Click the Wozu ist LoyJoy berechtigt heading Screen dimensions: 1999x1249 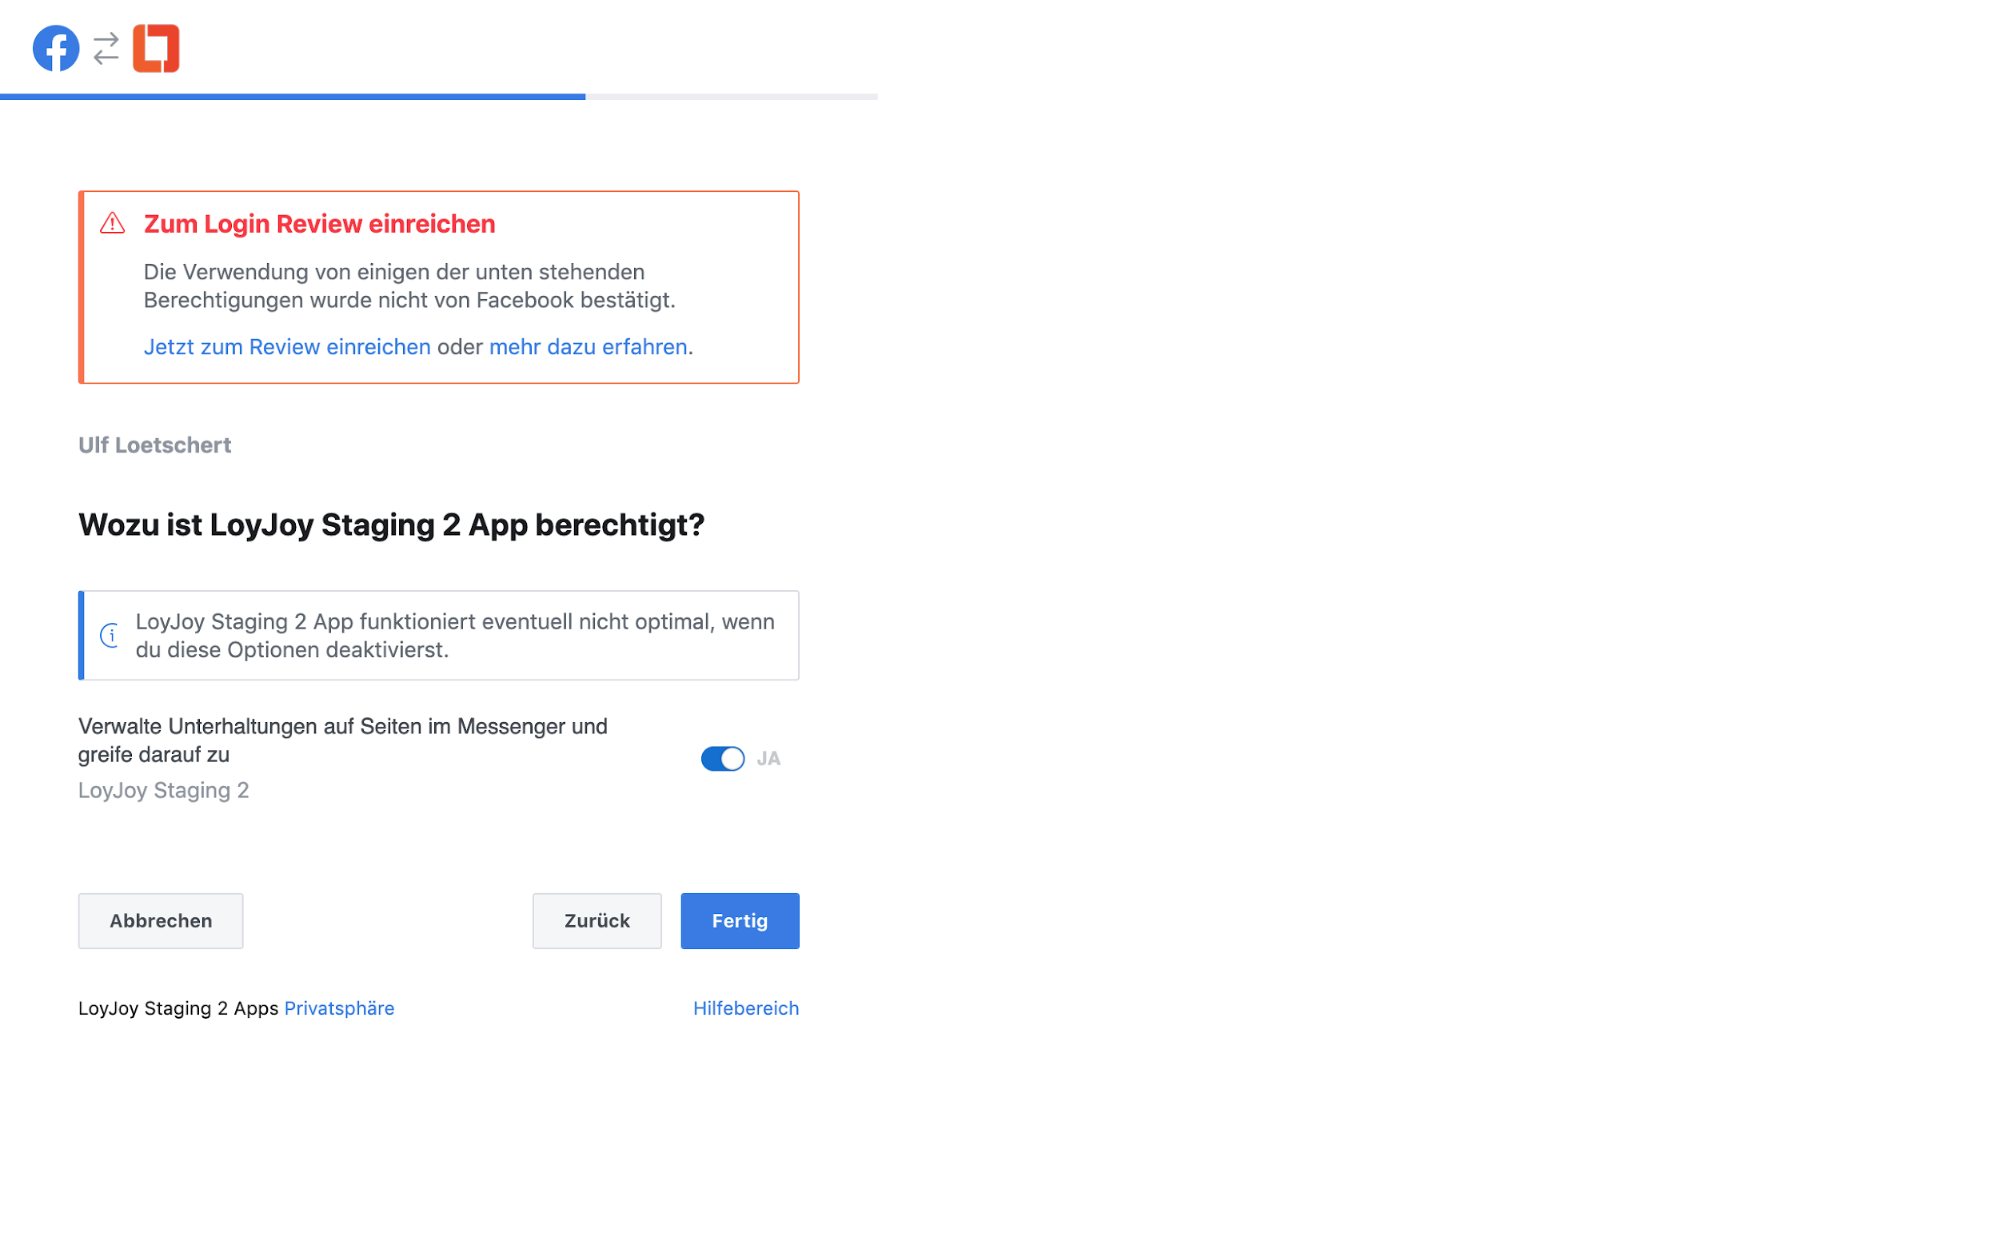coord(391,525)
